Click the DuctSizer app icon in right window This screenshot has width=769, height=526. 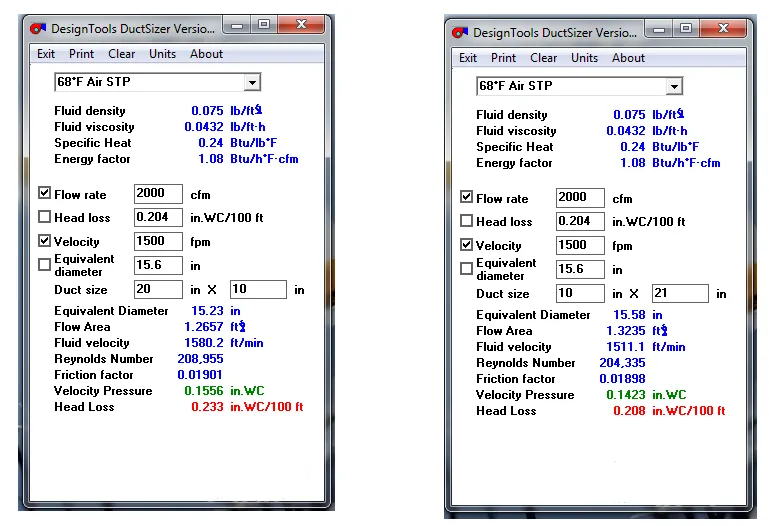[x=461, y=32]
